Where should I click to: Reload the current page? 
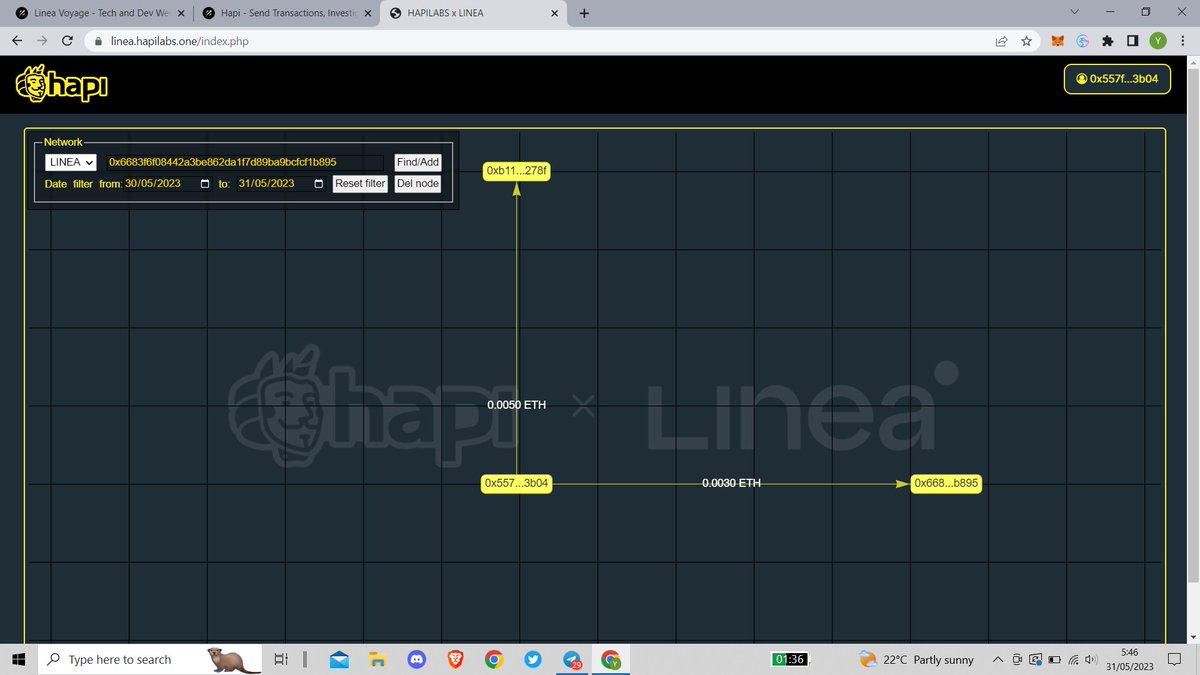(x=67, y=41)
